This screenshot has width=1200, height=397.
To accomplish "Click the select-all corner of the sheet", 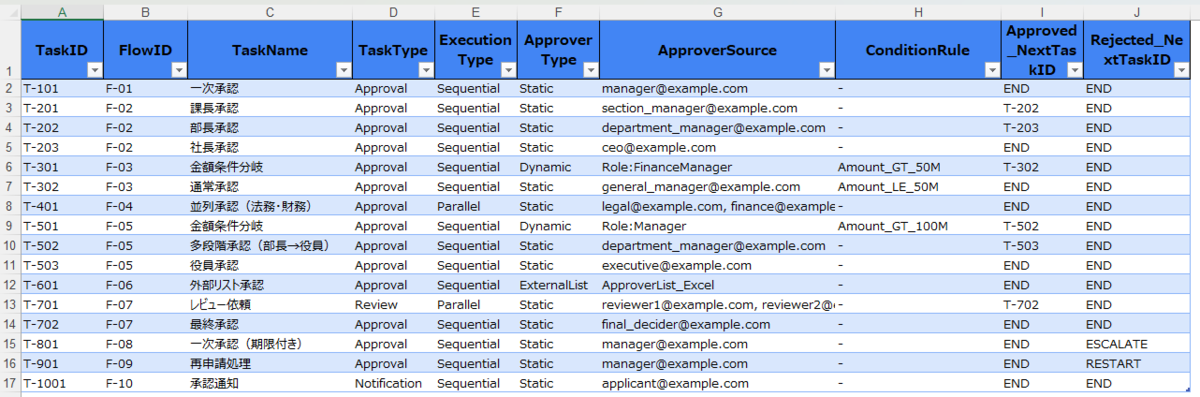I will coord(9,12).
